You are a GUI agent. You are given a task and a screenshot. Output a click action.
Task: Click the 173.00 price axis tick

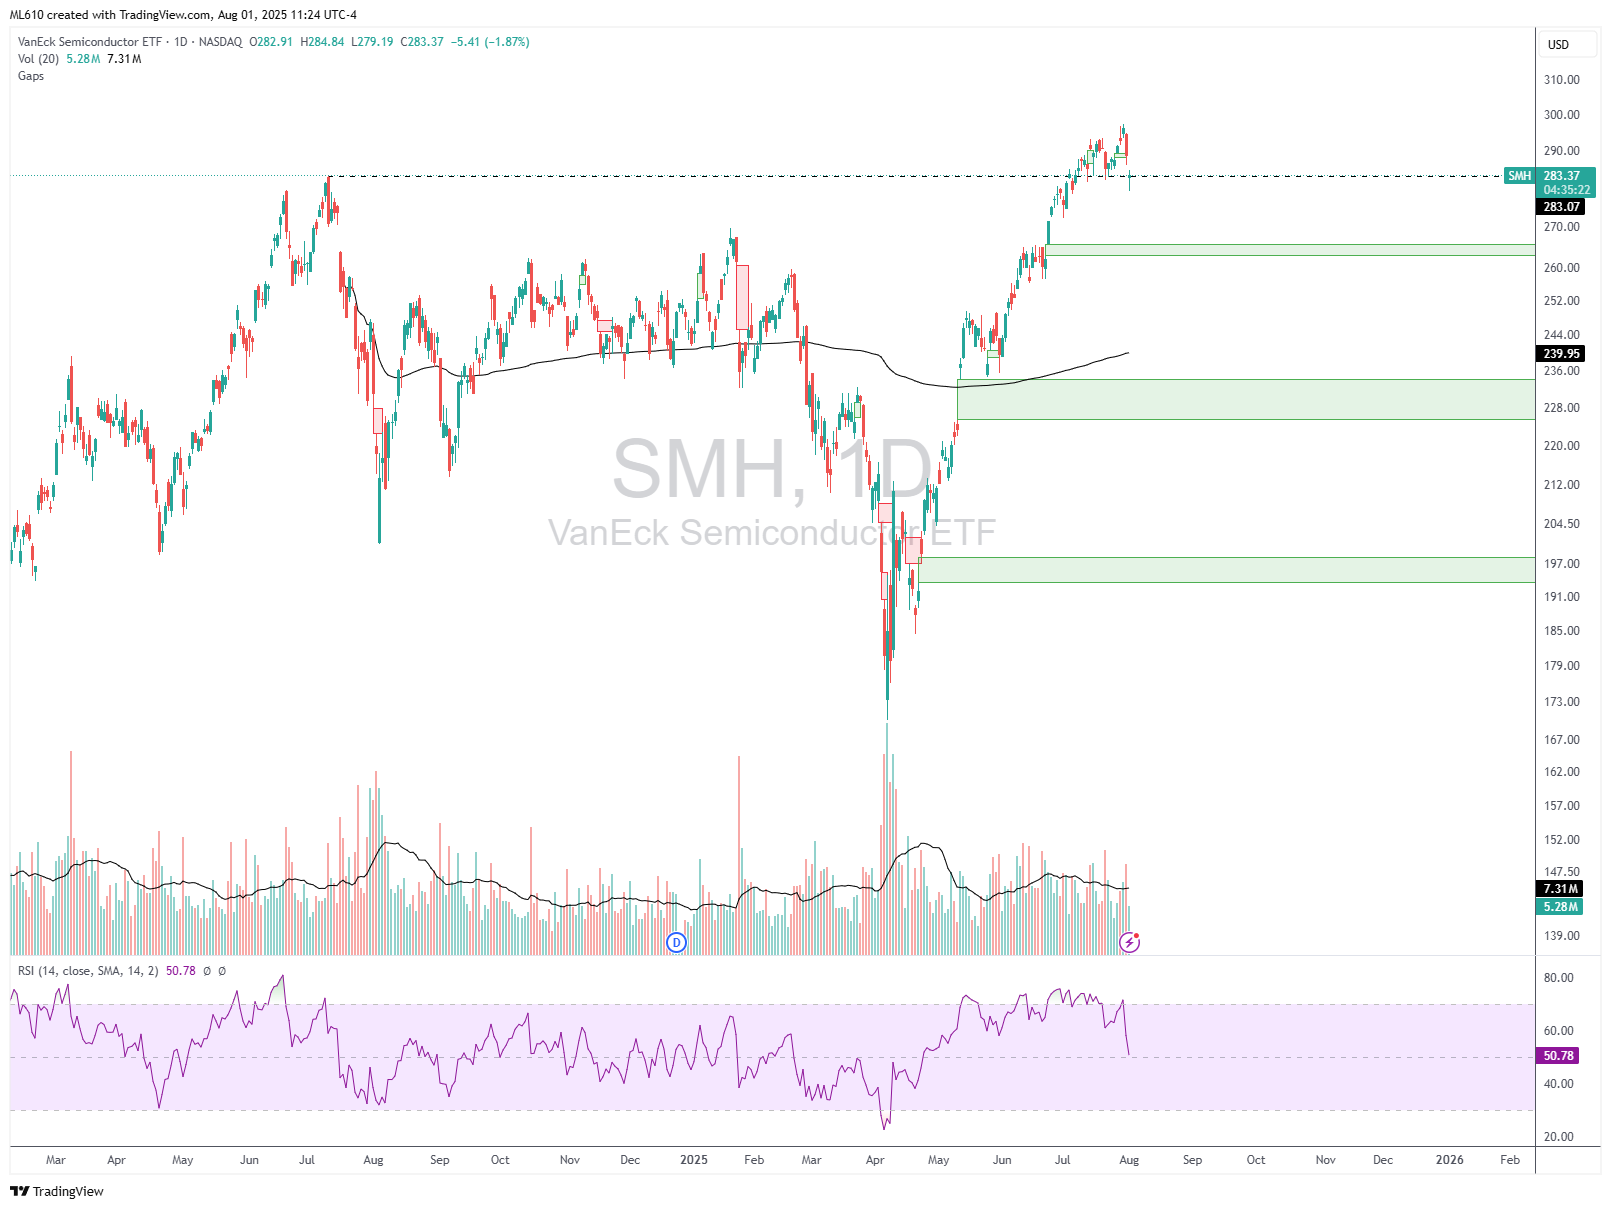[x=1561, y=702]
